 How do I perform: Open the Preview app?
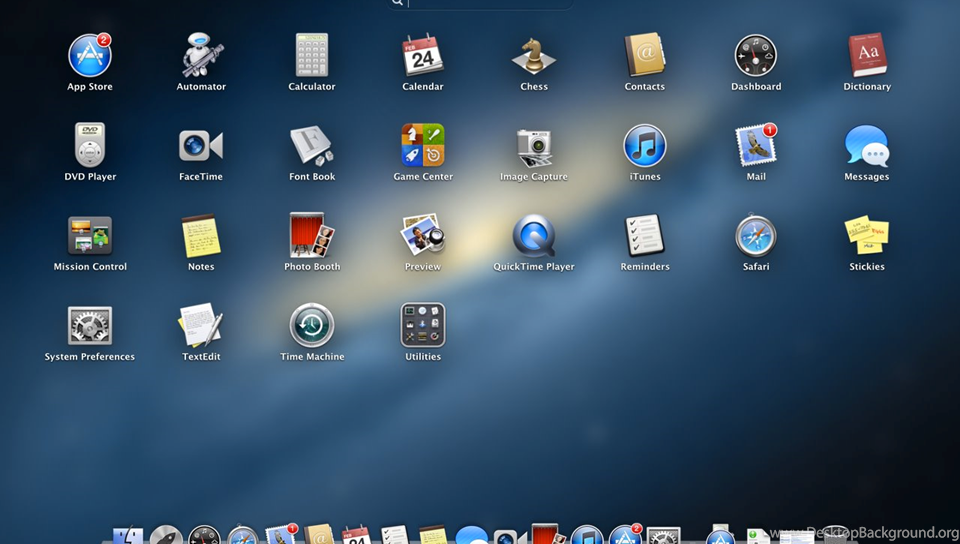pos(422,236)
